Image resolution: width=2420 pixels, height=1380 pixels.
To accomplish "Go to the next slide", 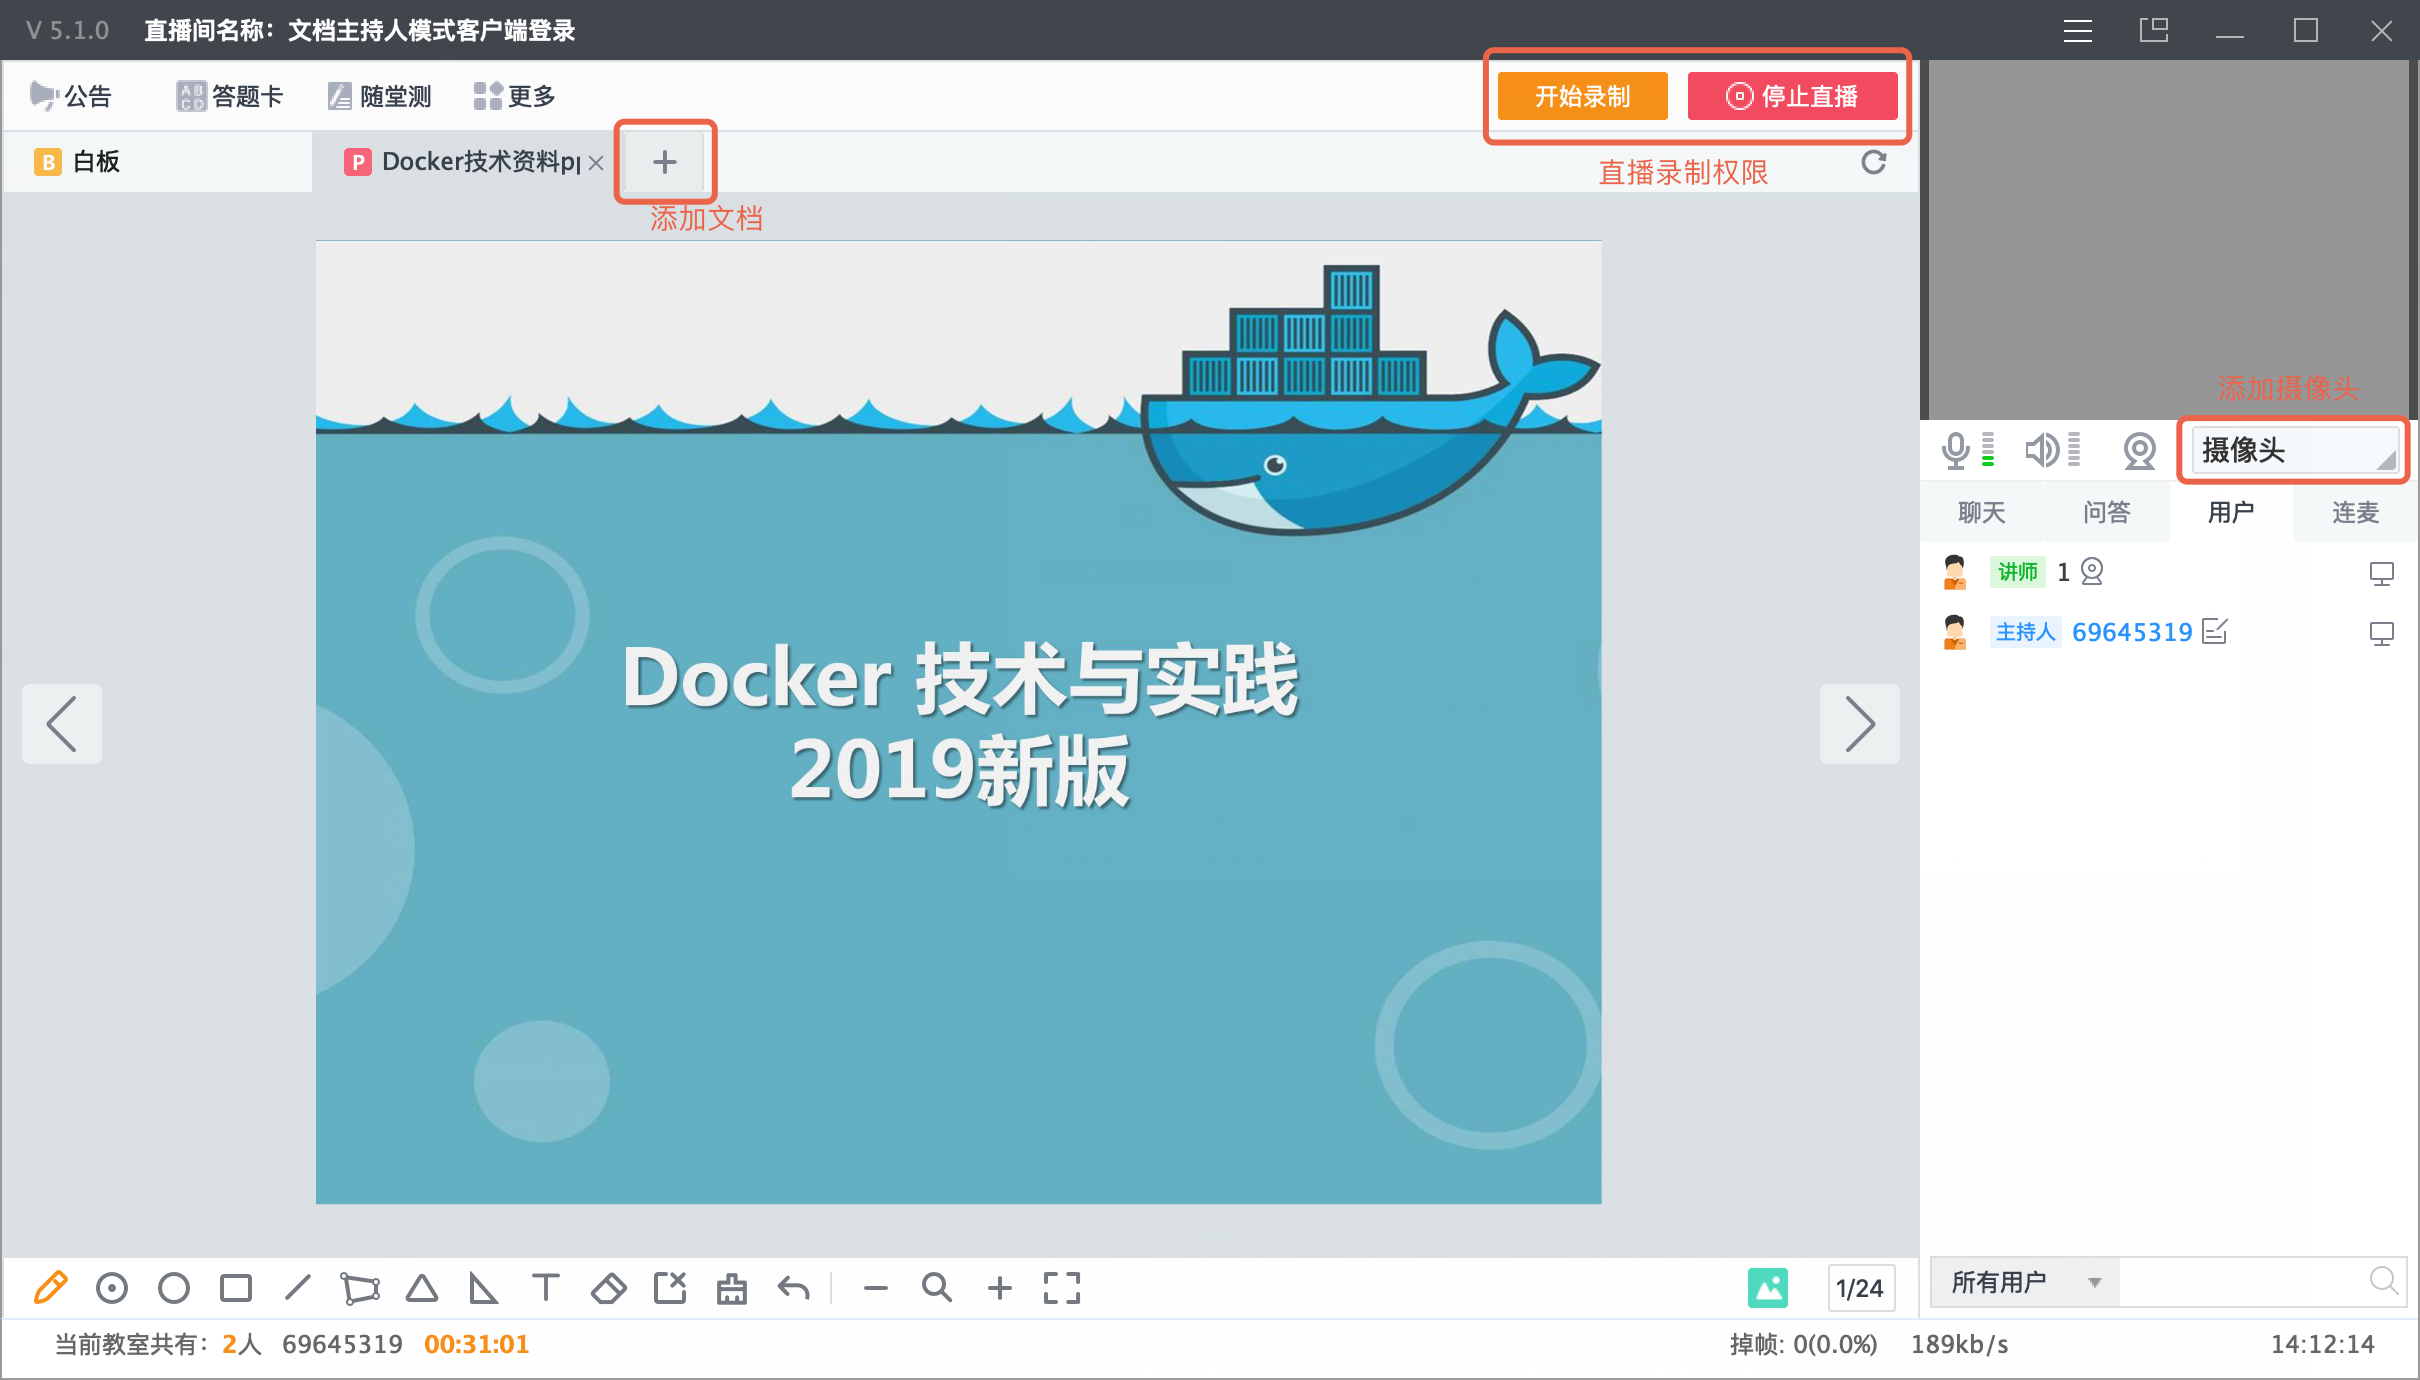I will click(x=1860, y=724).
